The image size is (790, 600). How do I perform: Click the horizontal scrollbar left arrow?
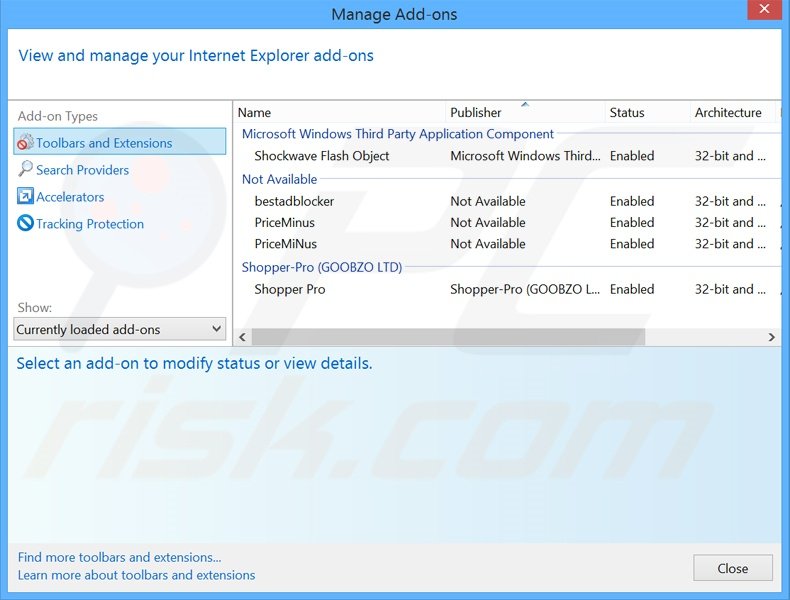(x=242, y=337)
